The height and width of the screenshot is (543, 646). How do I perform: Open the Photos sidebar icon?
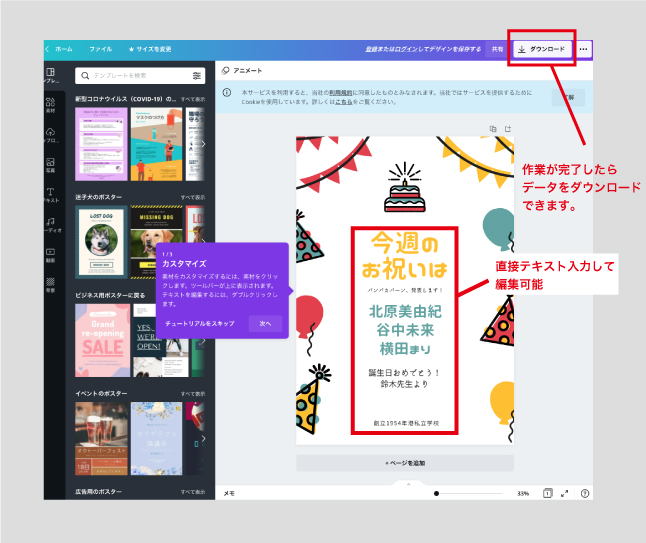click(x=50, y=162)
